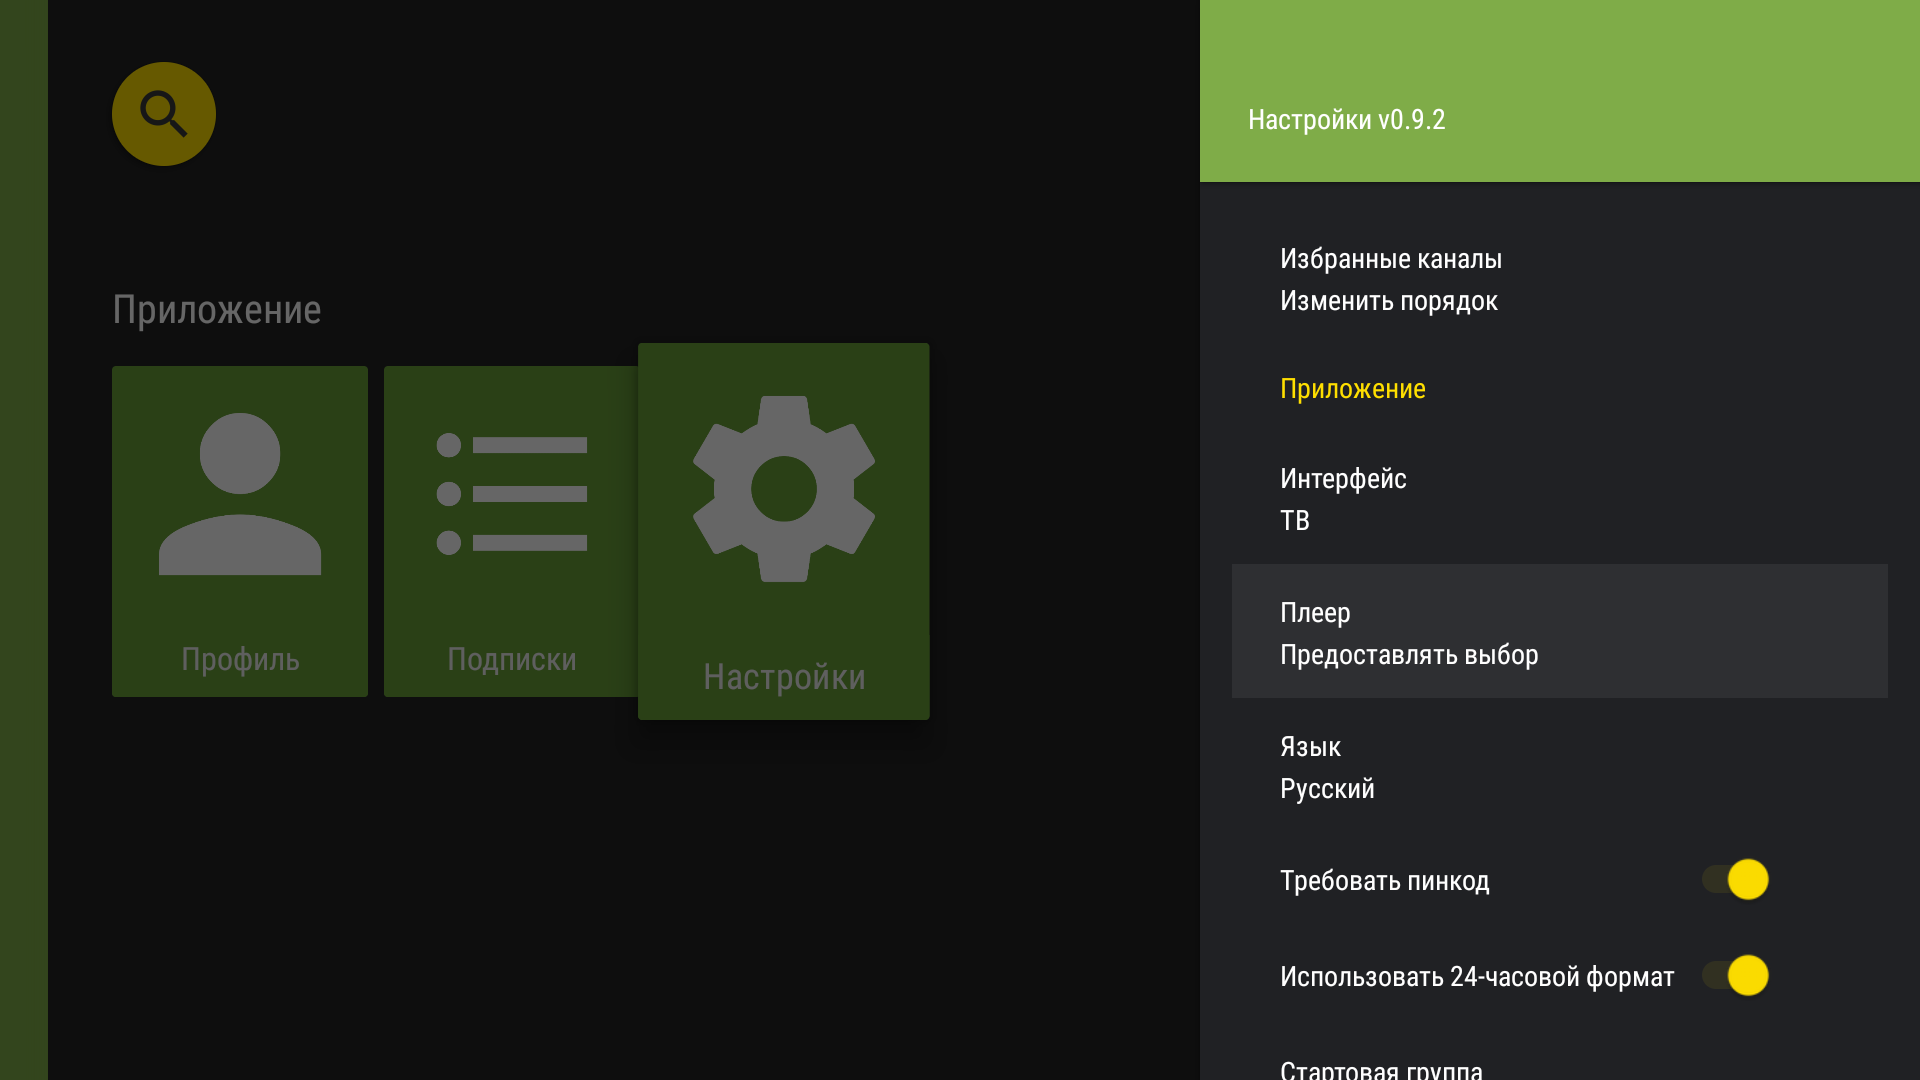Toggle the Требовать пинкод switch
Image resolution: width=1920 pixels, height=1080 pixels.
1735,880
